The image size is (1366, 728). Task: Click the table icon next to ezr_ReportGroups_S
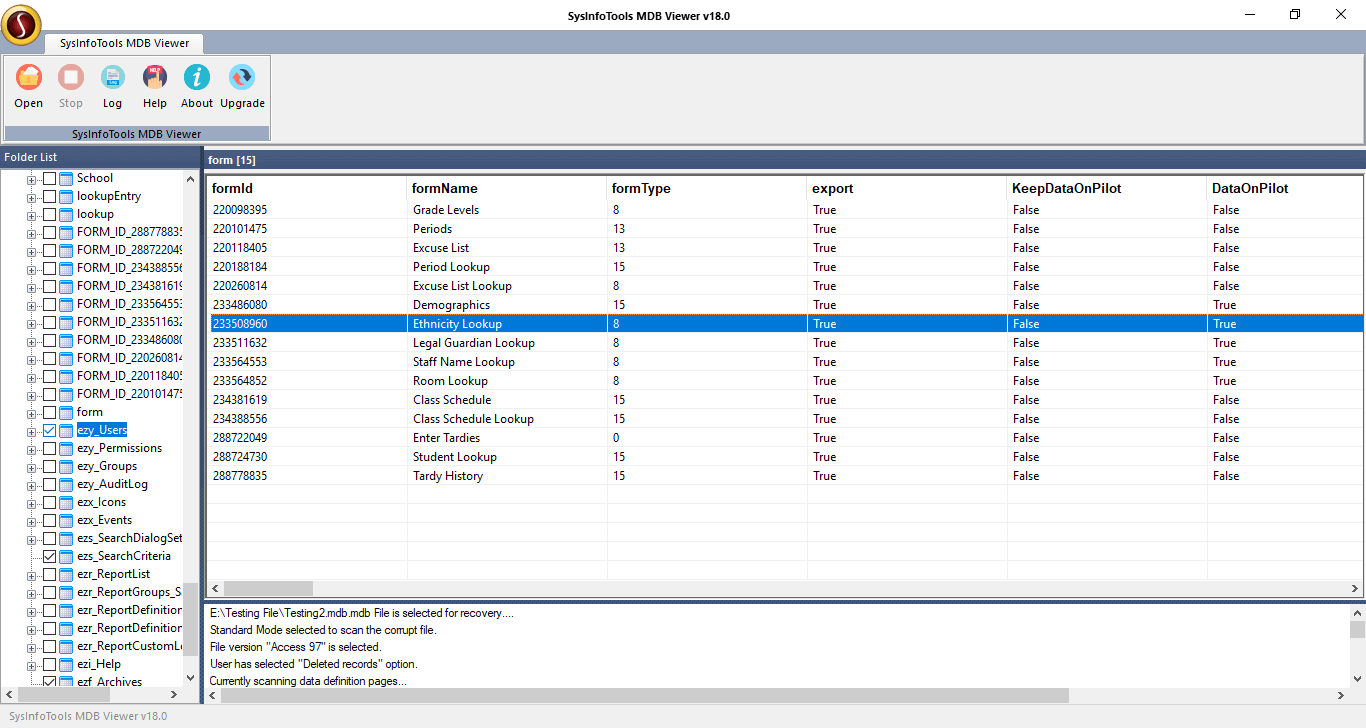tap(66, 592)
